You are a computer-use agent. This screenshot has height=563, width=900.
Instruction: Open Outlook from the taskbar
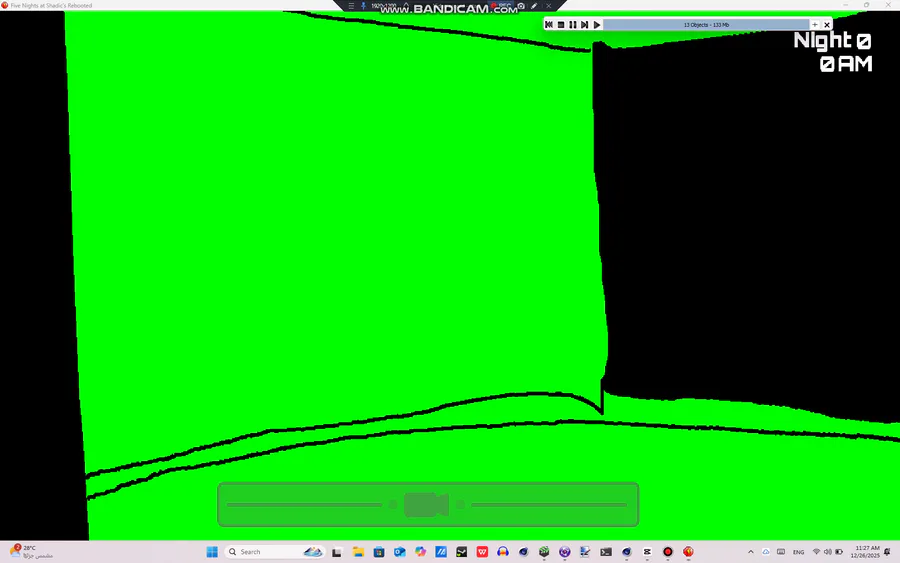(x=399, y=552)
